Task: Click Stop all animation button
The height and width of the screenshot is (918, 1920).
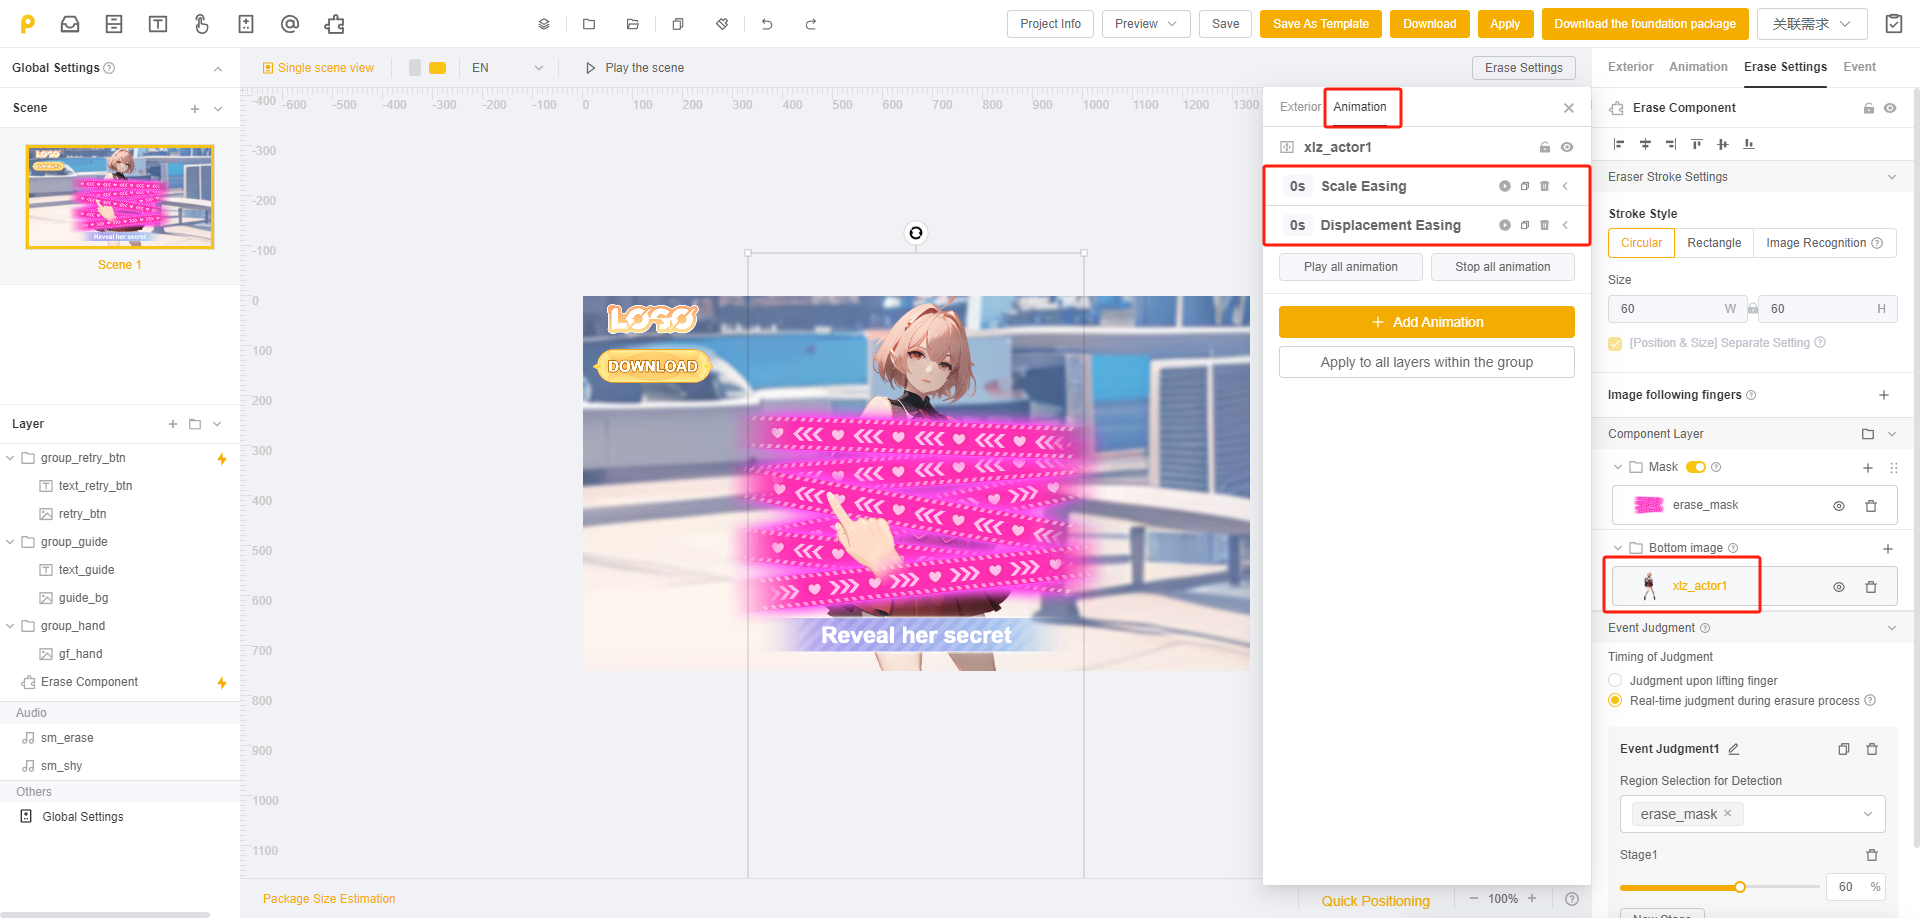Action: tap(1503, 267)
